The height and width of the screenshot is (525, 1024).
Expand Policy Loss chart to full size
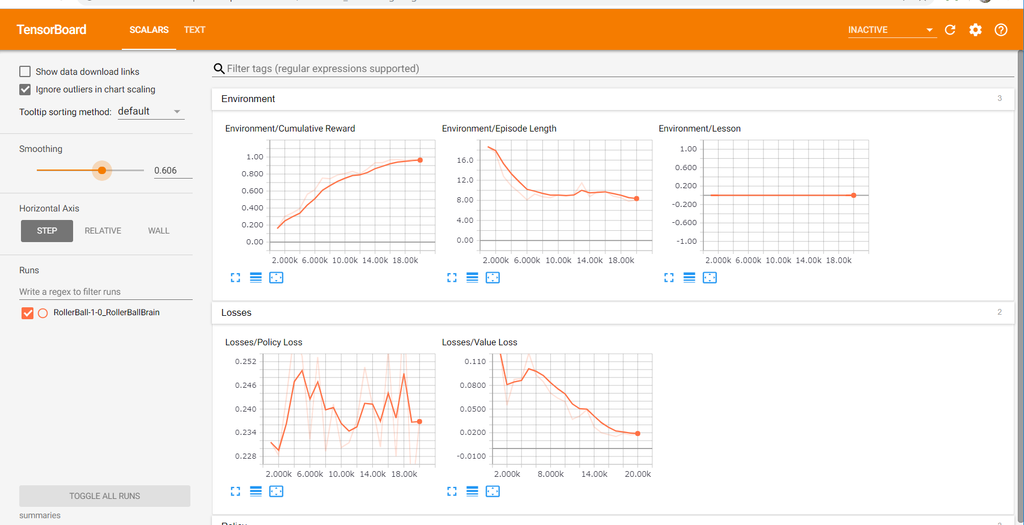tap(236, 491)
